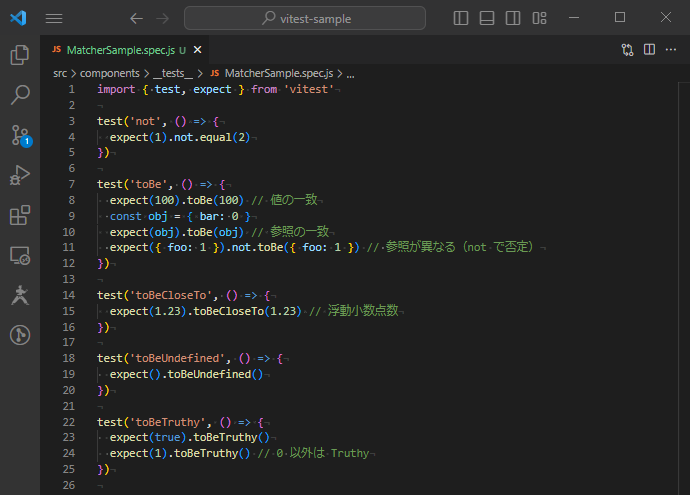Open the Explorer view in activity bar

point(20,55)
